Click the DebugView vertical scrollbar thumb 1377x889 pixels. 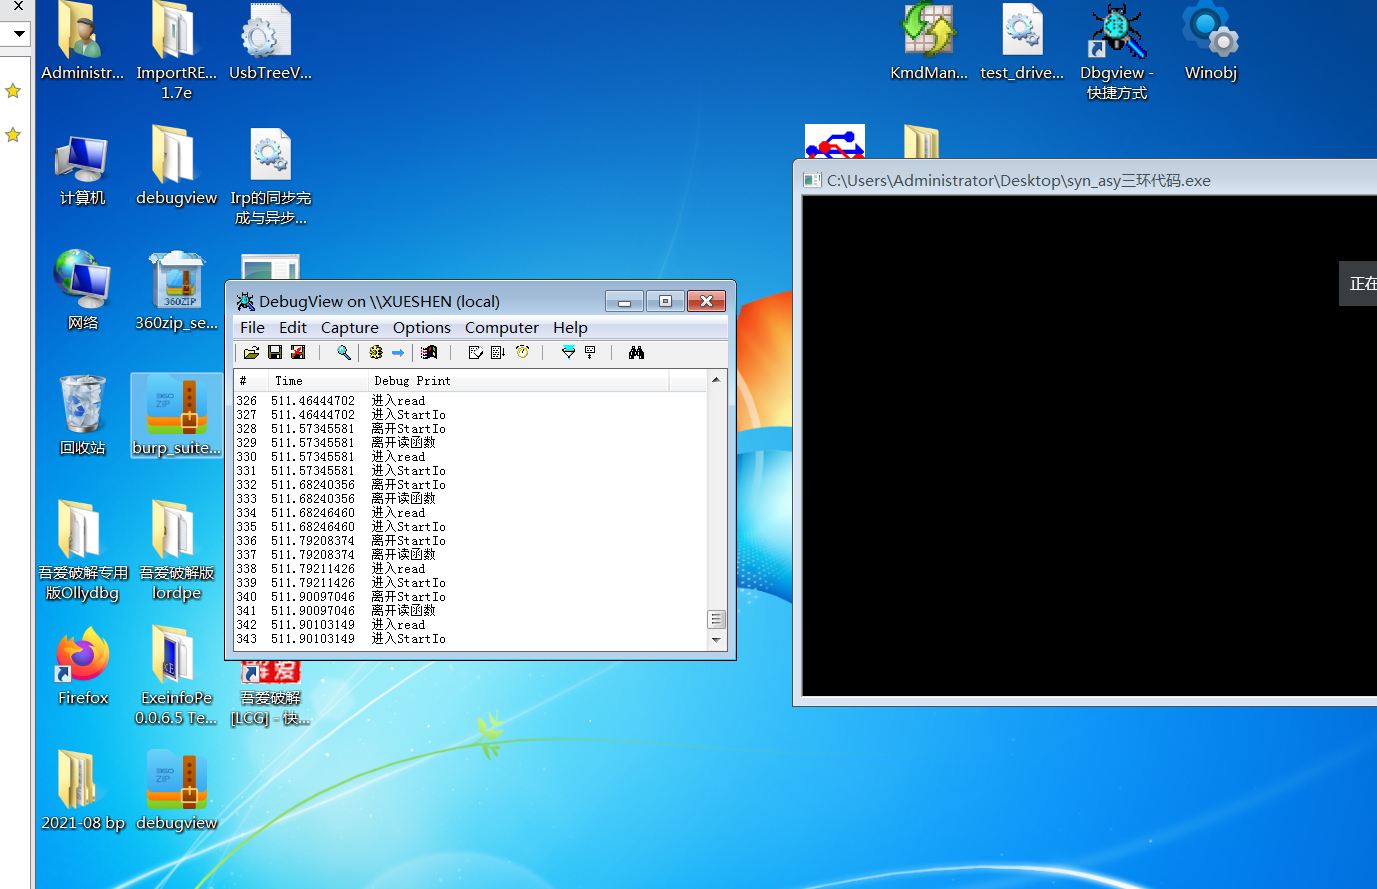716,620
